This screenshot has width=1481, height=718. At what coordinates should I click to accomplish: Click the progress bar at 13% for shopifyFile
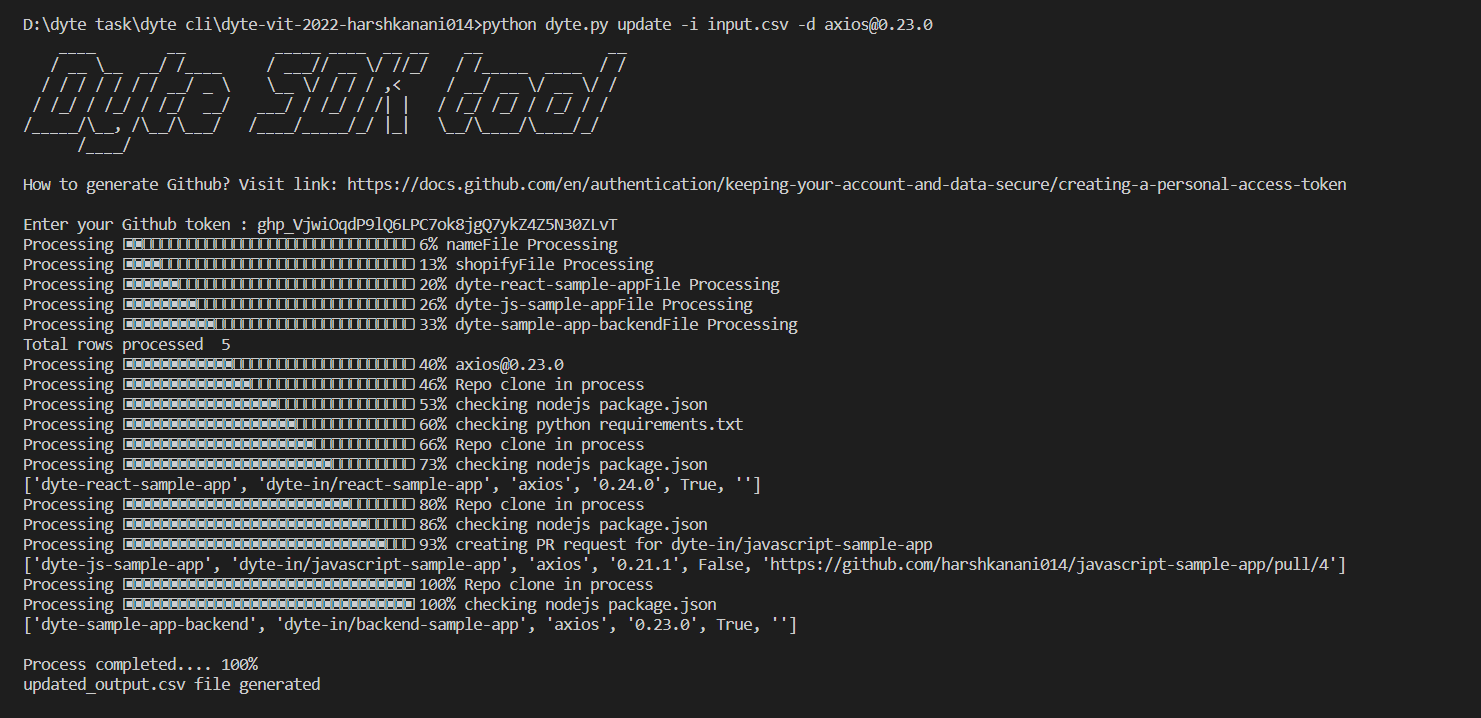coord(268,264)
